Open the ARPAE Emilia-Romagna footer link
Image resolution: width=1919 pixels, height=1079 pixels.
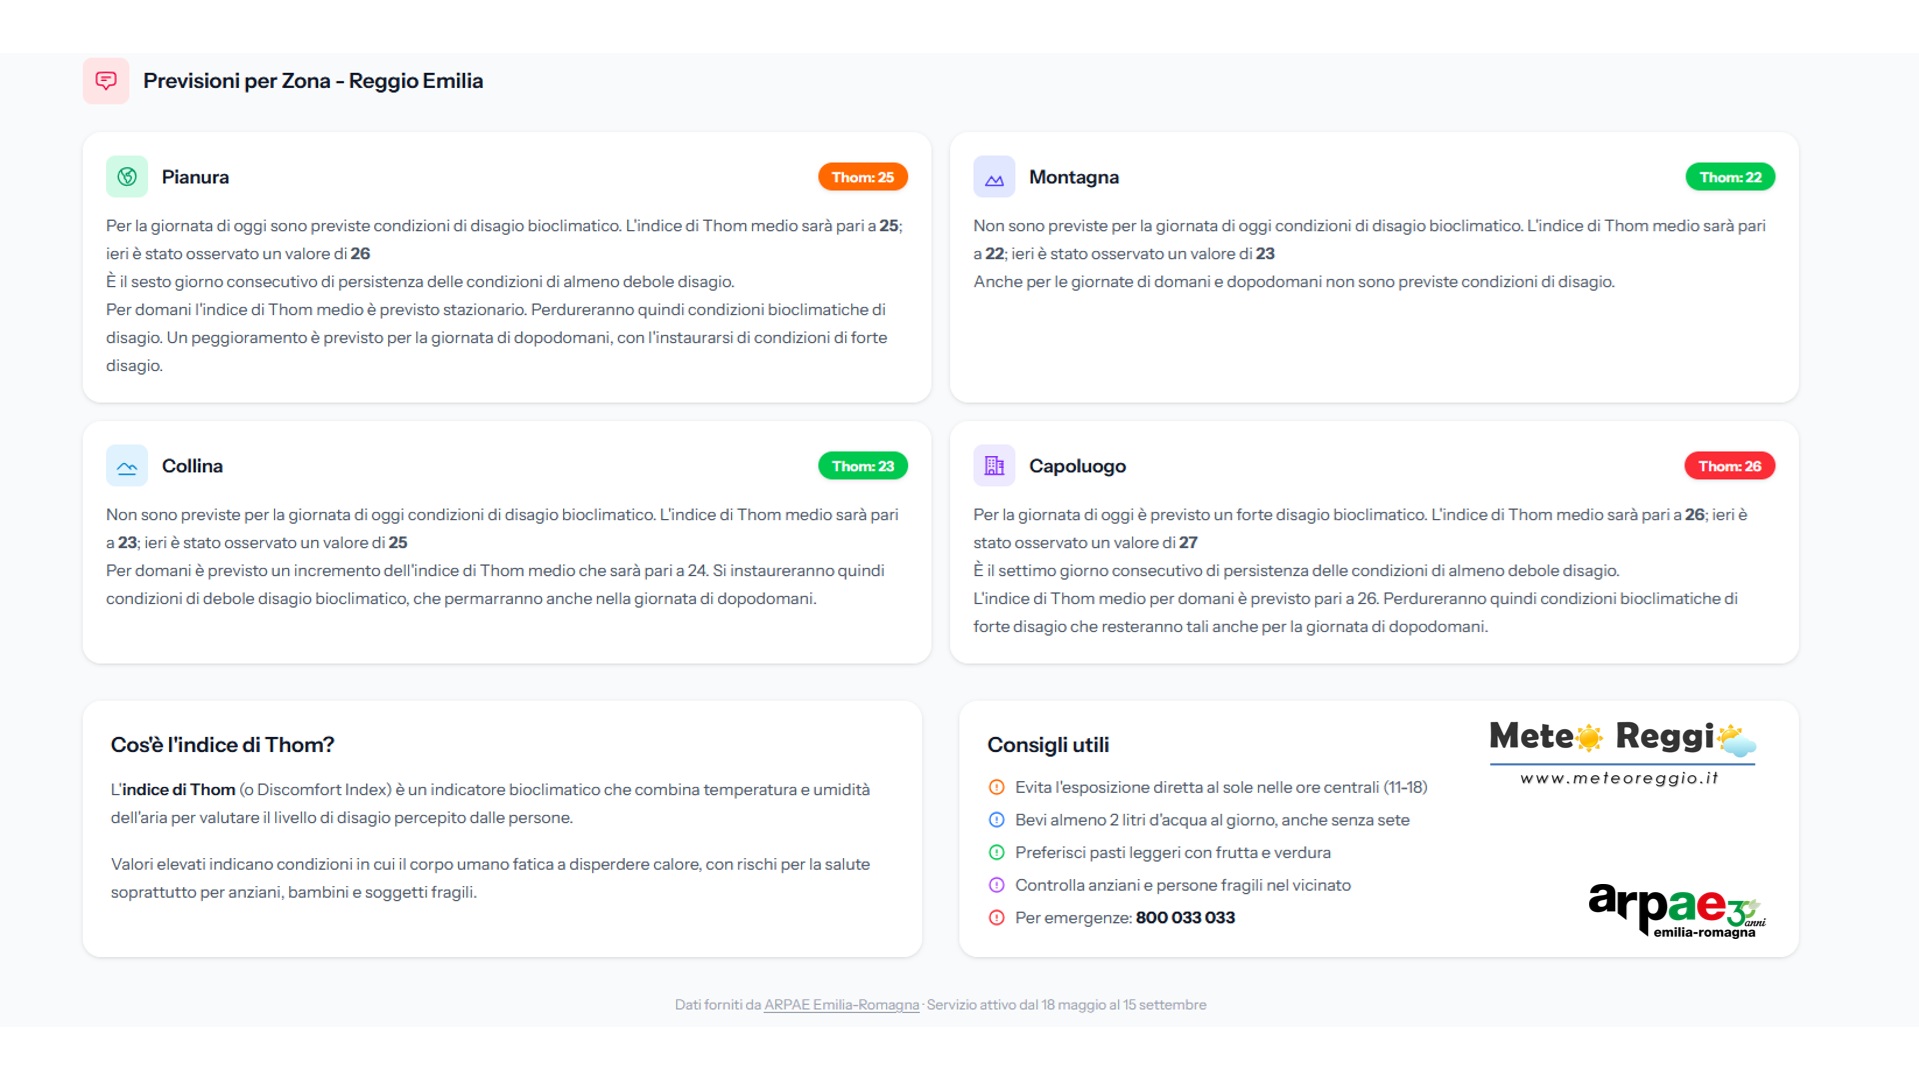[841, 1005]
